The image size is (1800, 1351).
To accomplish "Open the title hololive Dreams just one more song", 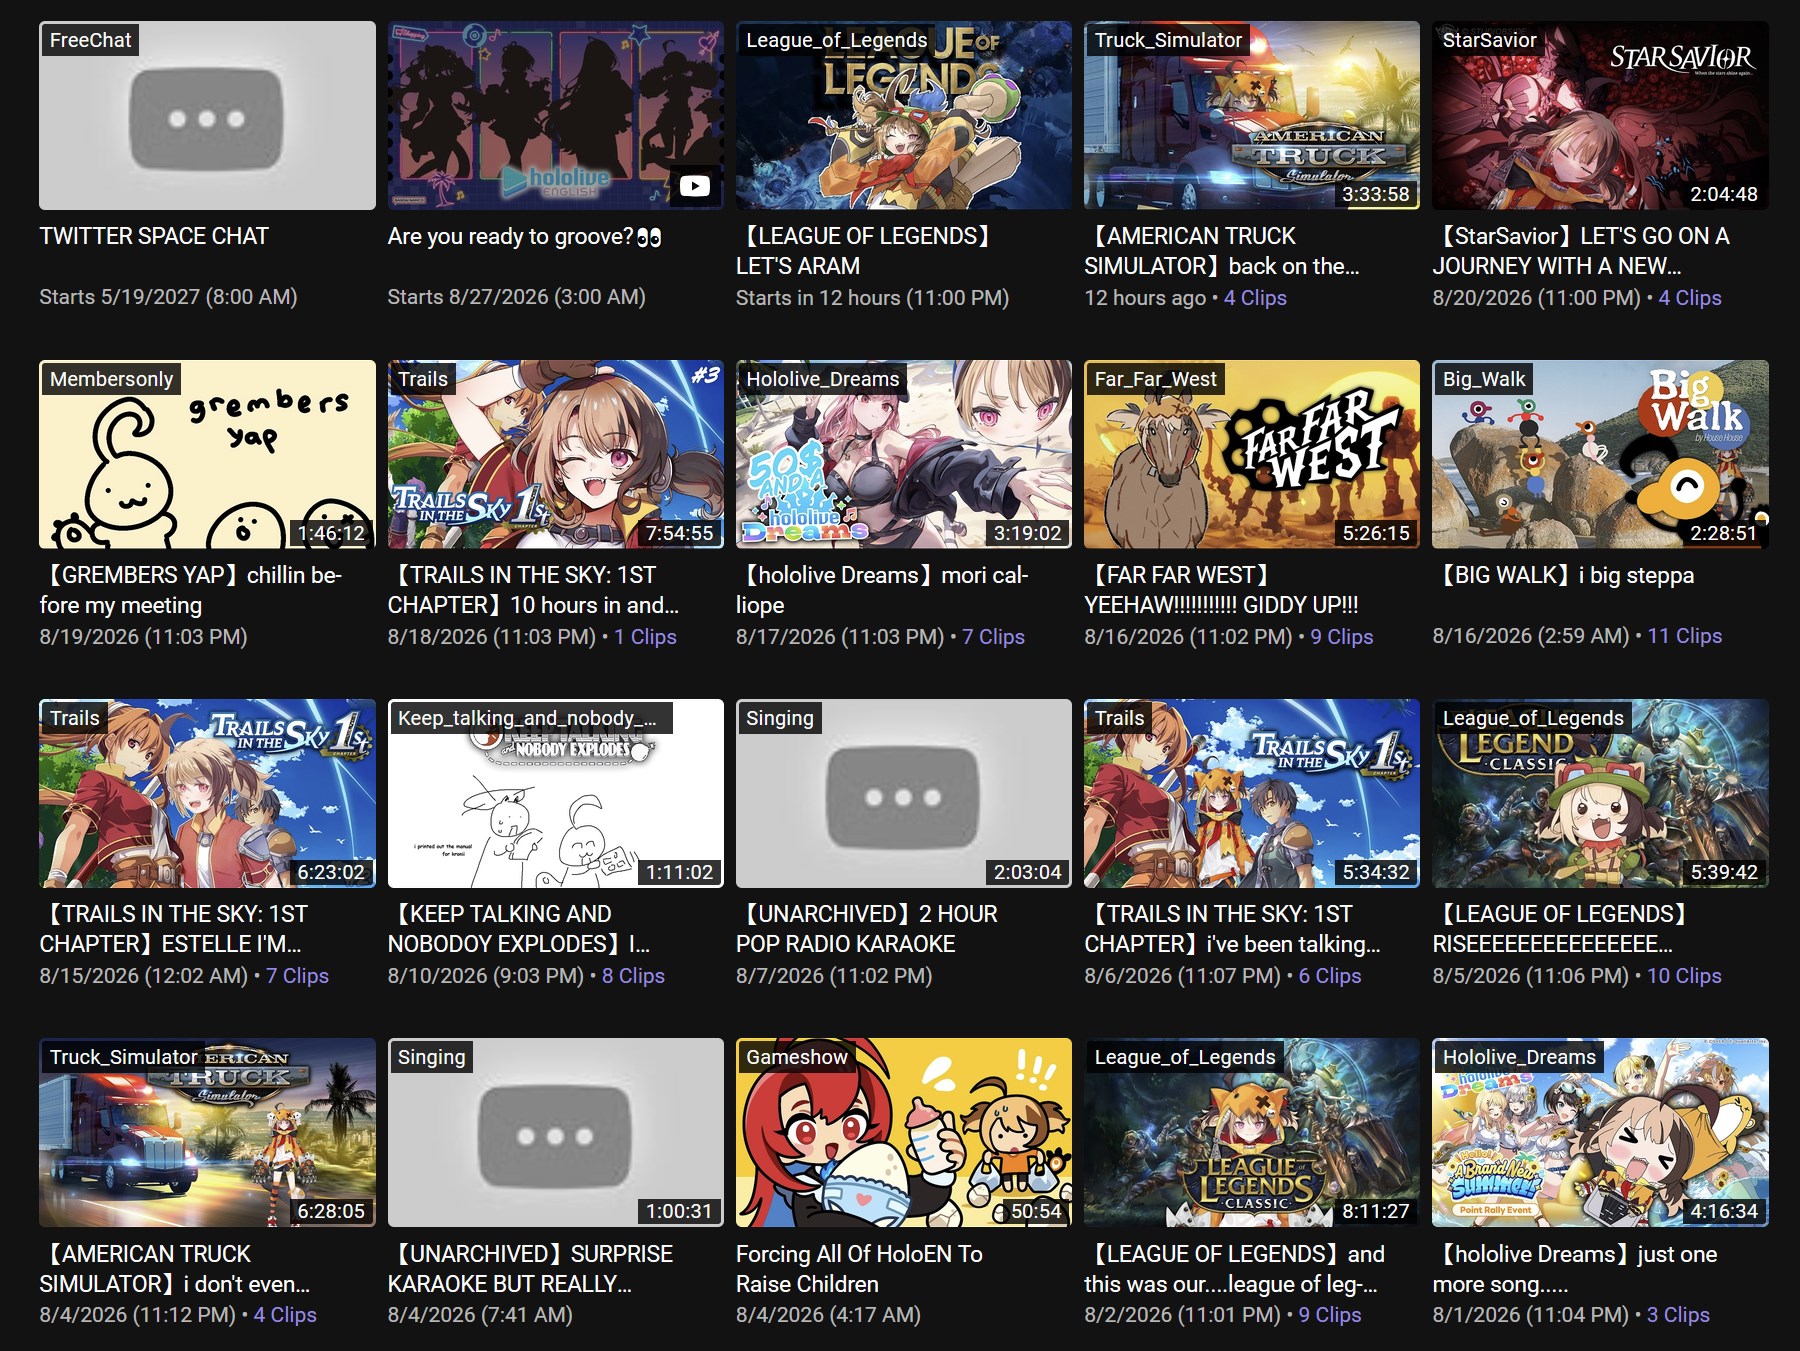I will coord(1575,1269).
